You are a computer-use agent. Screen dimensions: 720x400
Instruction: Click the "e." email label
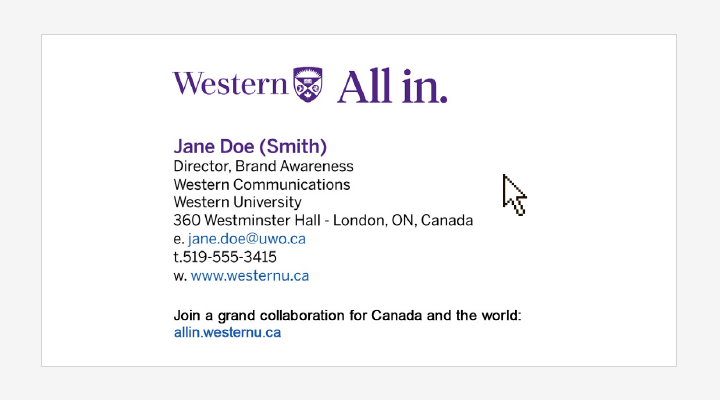179,239
